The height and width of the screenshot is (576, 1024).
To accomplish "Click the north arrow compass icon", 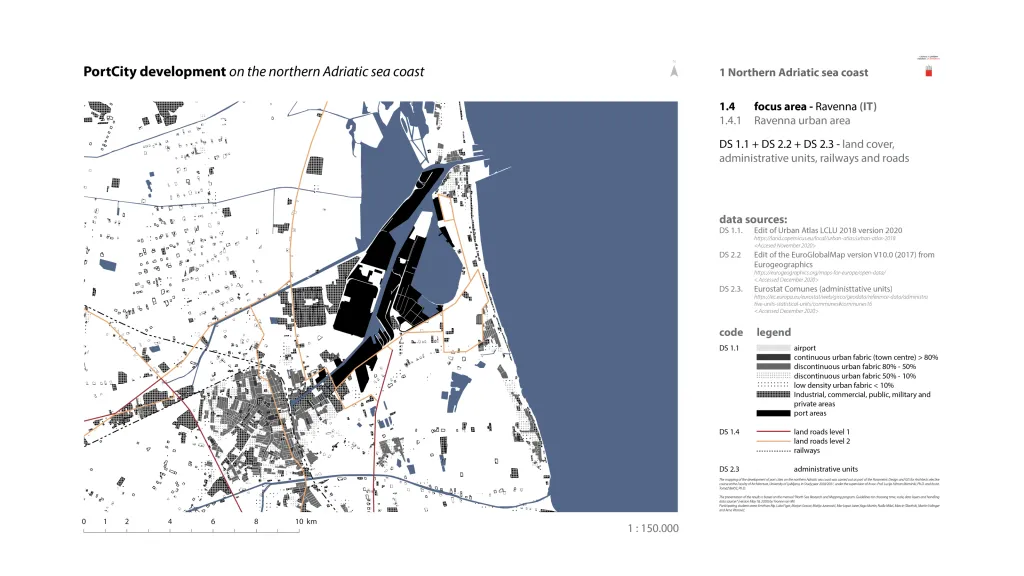I will point(674,71).
